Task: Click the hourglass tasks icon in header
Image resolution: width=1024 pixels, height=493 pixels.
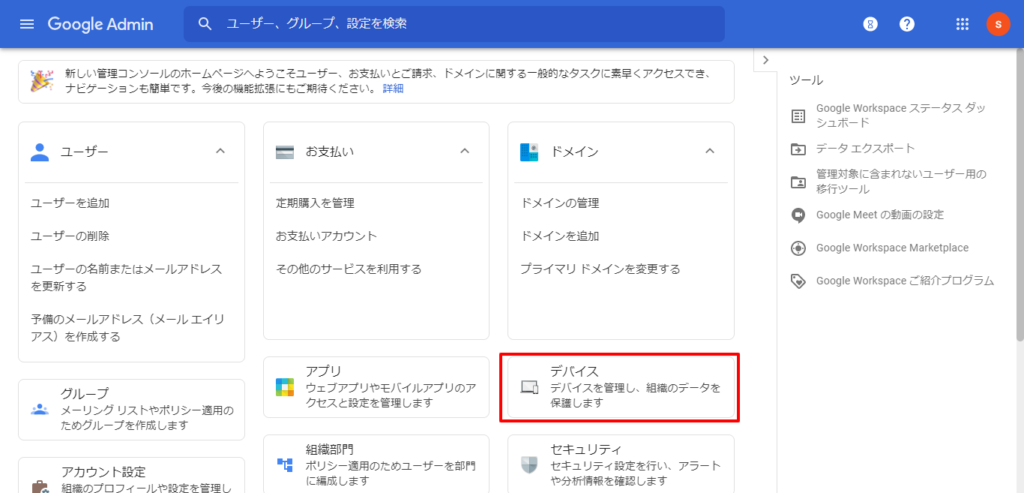Action: [x=870, y=24]
